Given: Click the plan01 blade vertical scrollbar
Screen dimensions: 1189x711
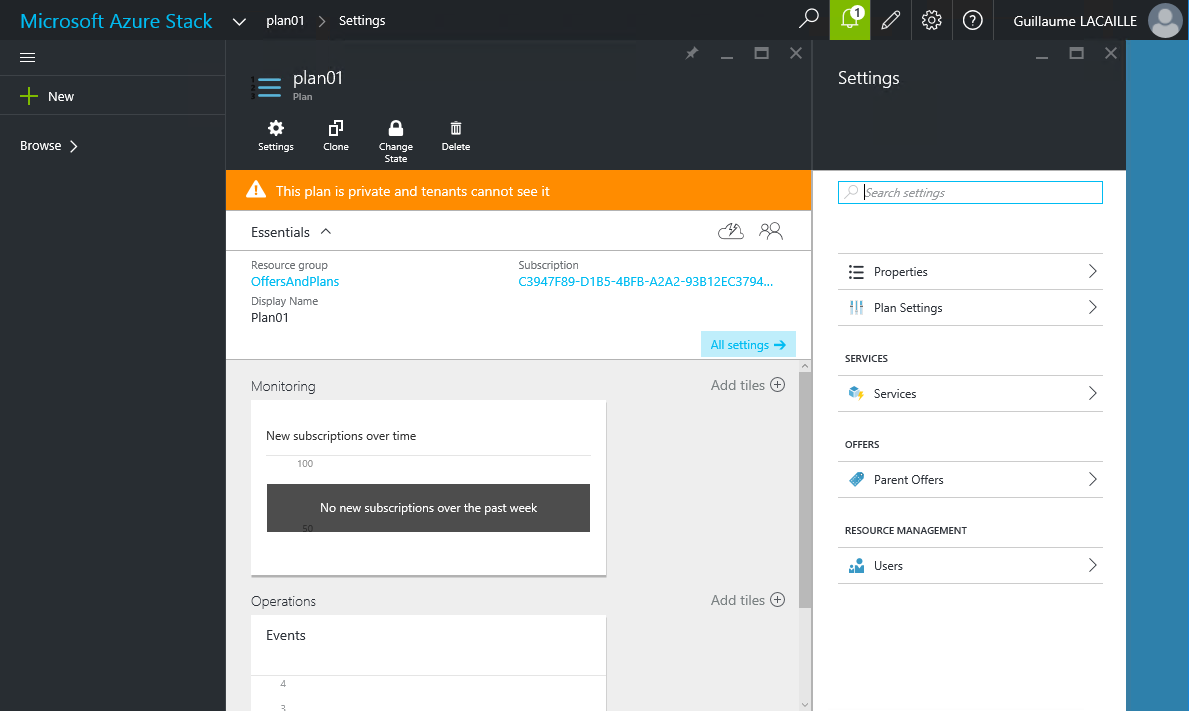Looking at the screenshot, I should (805, 490).
